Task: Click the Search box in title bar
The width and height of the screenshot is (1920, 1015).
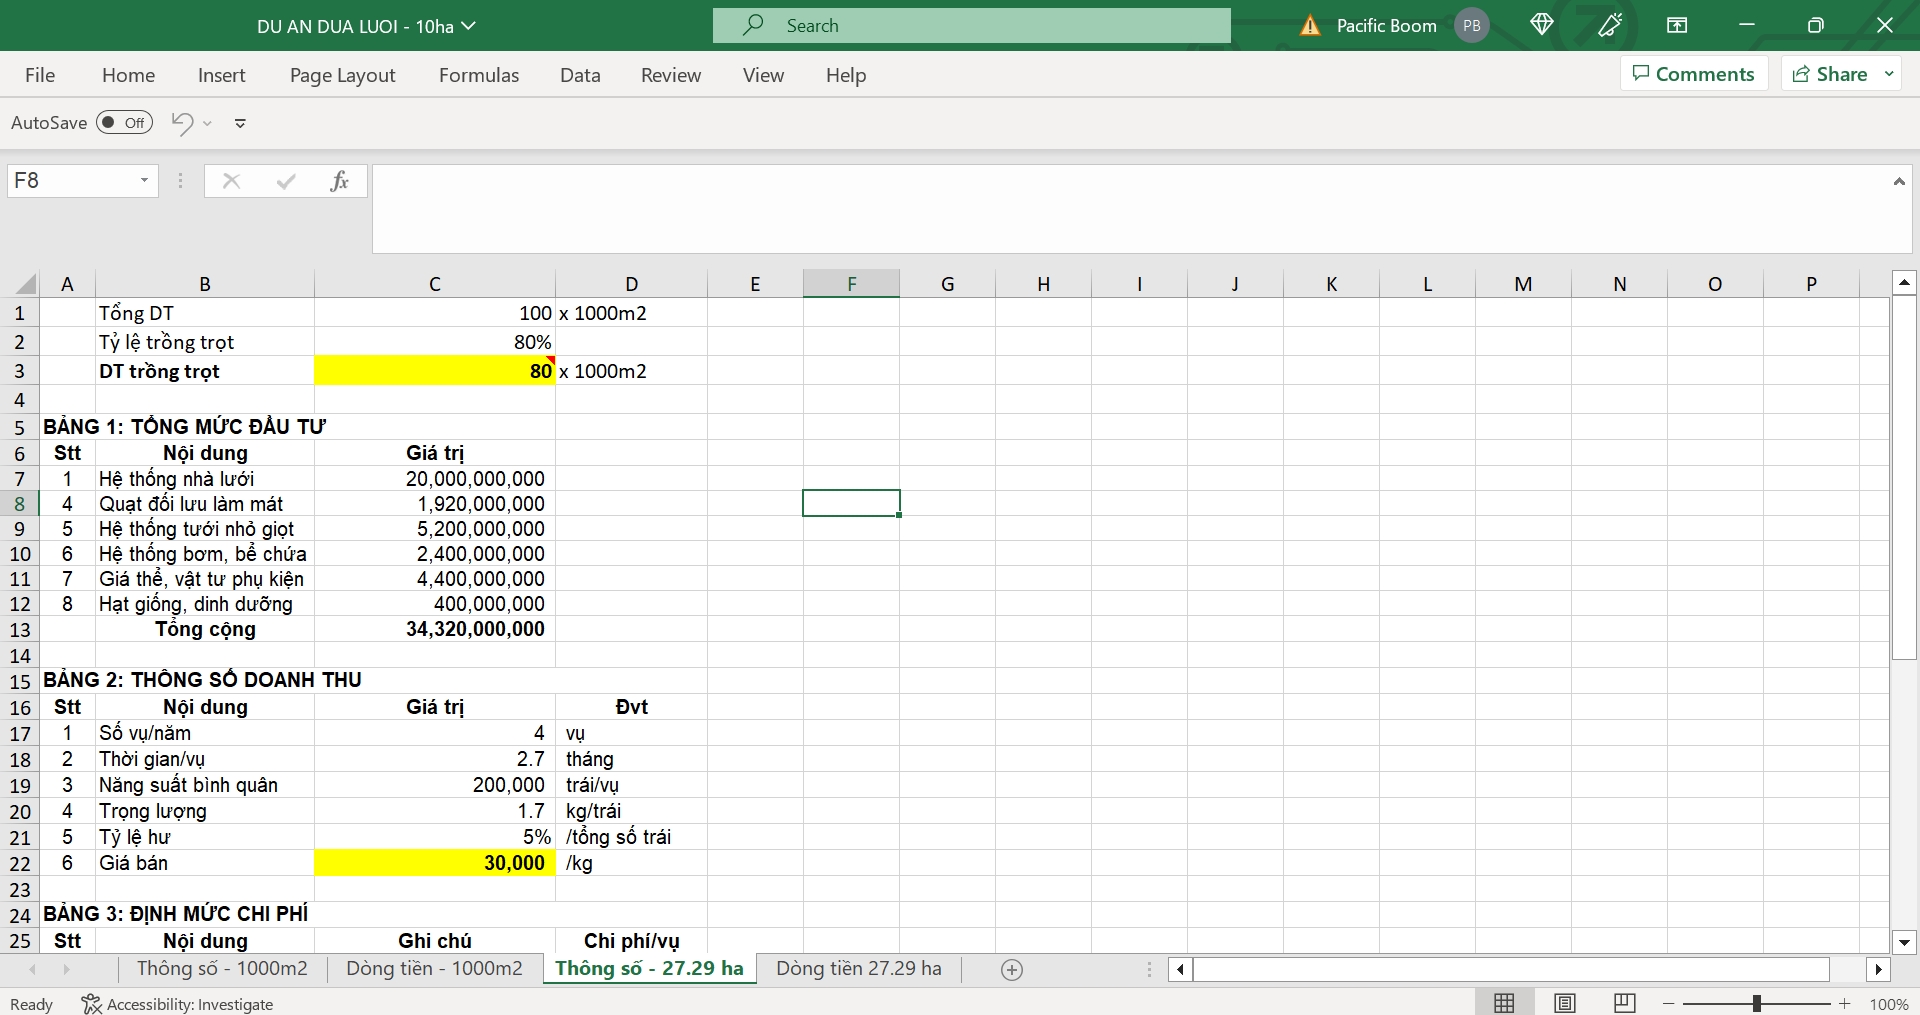Action: (971, 26)
